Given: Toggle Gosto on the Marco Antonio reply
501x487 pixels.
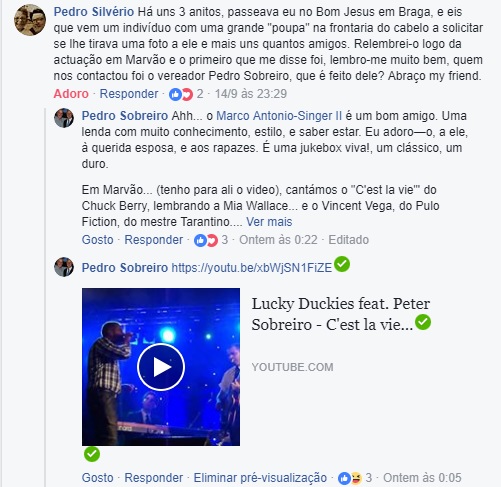Looking at the screenshot, I should [97, 240].
